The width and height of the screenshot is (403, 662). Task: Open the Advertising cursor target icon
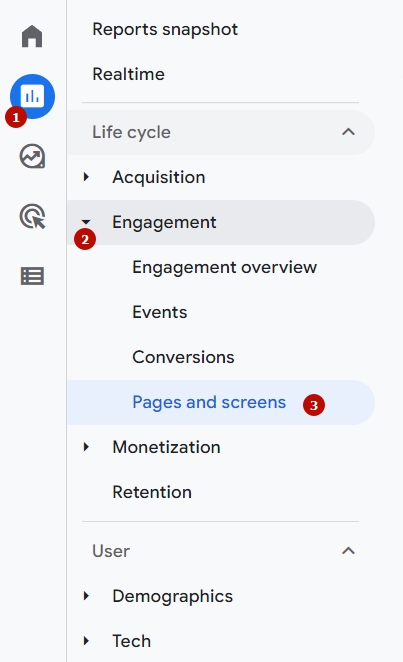[x=32, y=217]
